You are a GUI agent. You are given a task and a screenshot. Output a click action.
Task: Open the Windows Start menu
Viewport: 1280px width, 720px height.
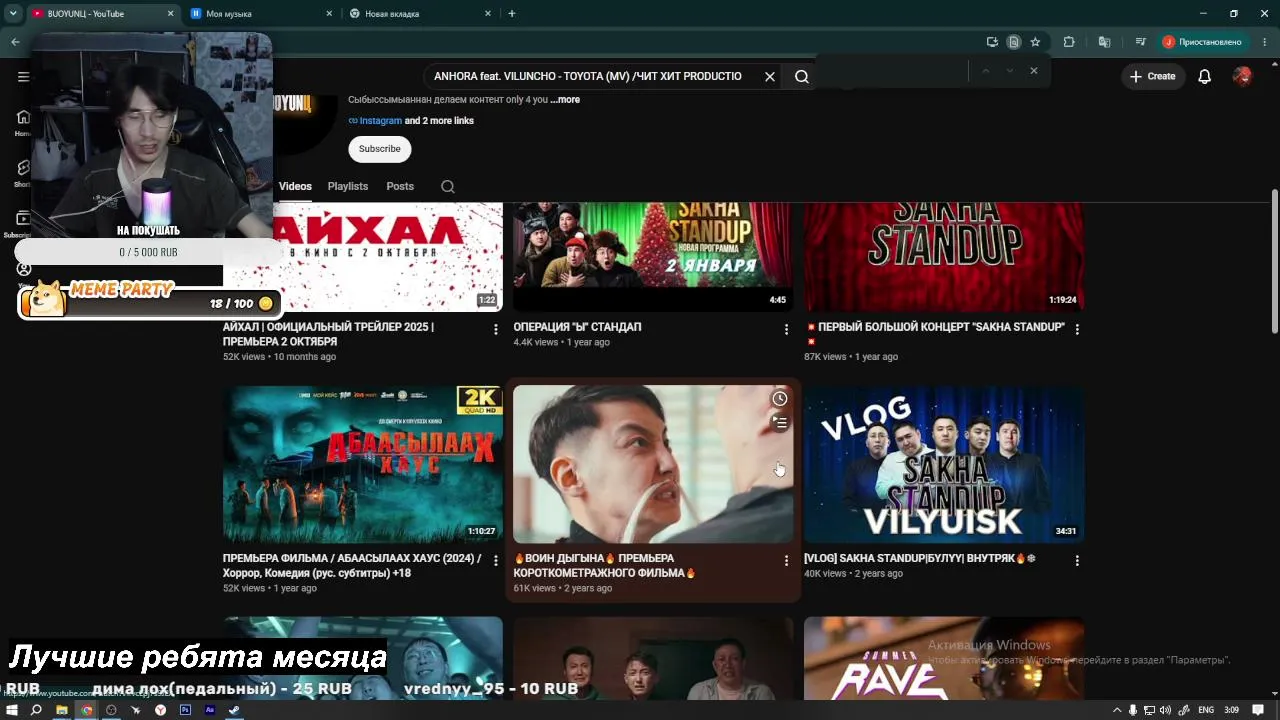12,710
